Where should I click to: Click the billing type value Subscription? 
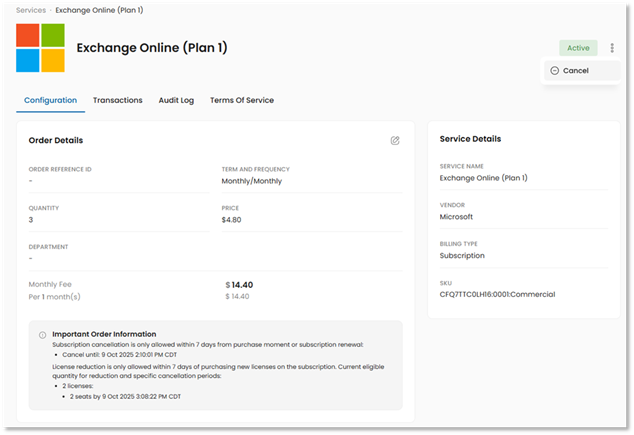(462, 256)
